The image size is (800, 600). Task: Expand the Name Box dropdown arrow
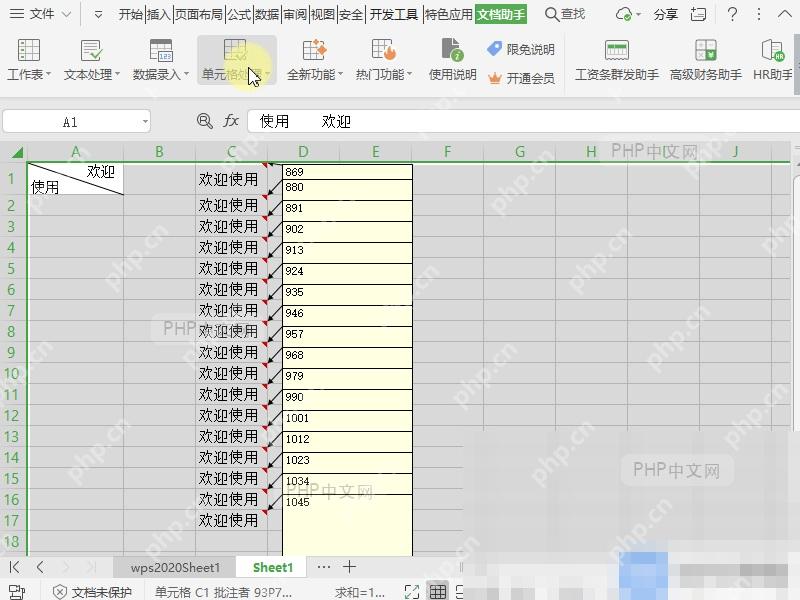click(x=145, y=122)
